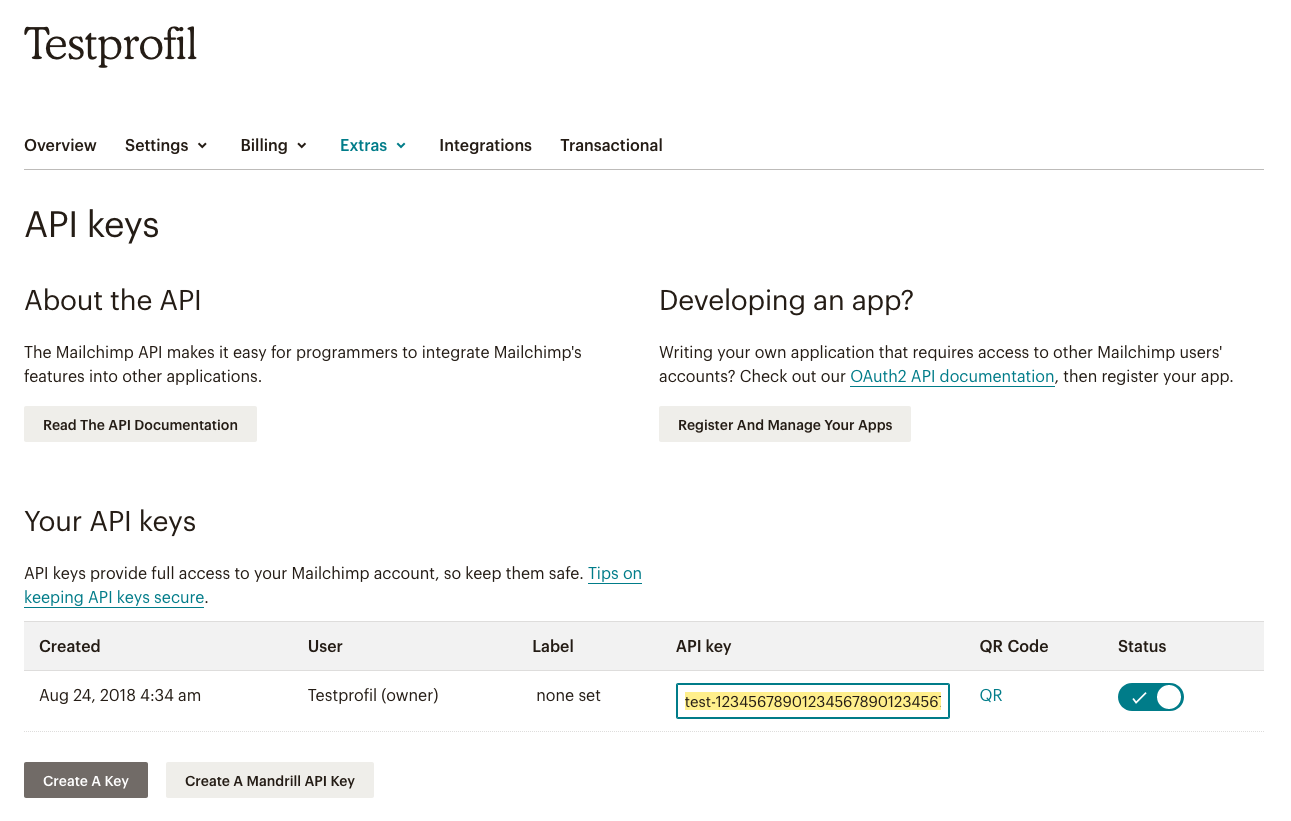The height and width of the screenshot is (821, 1291).
Task: Toggle the API key status switch
Action: coord(1150,697)
